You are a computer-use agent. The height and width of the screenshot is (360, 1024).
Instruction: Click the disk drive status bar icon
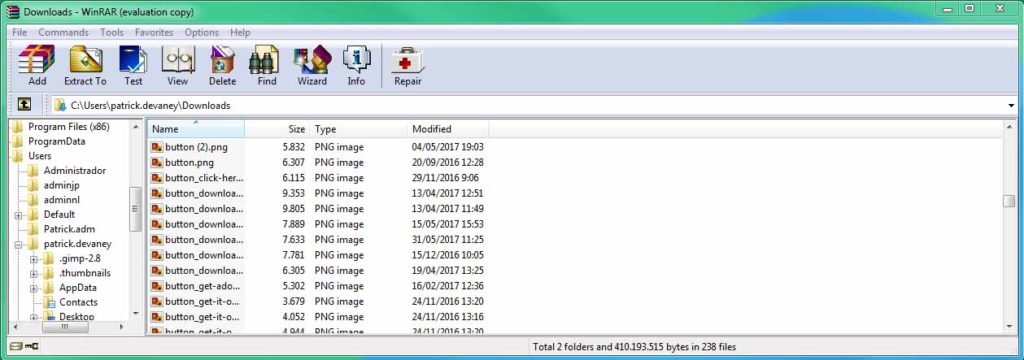tap(16, 347)
